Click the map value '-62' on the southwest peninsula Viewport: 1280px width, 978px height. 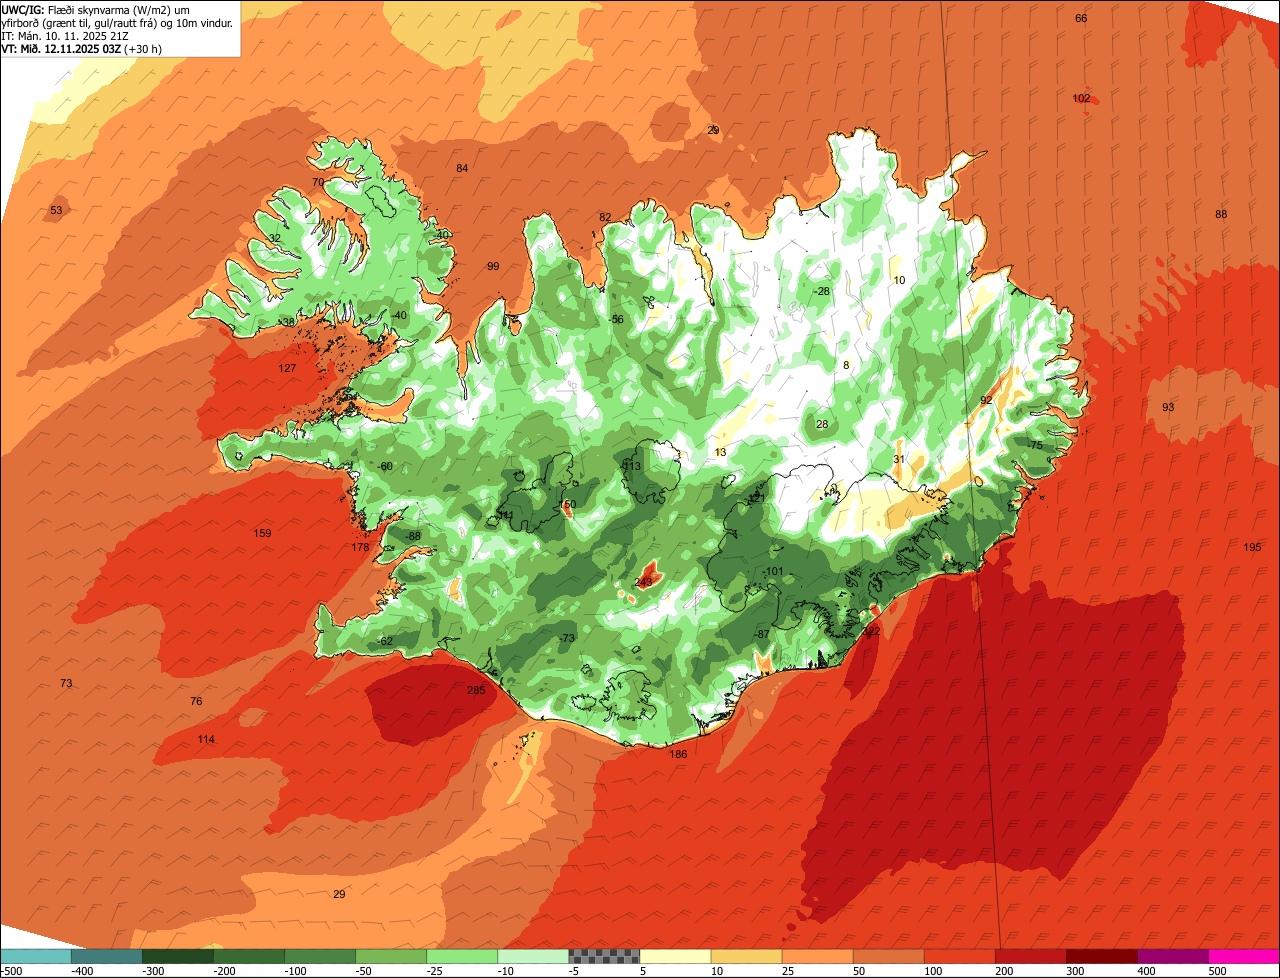coord(385,641)
